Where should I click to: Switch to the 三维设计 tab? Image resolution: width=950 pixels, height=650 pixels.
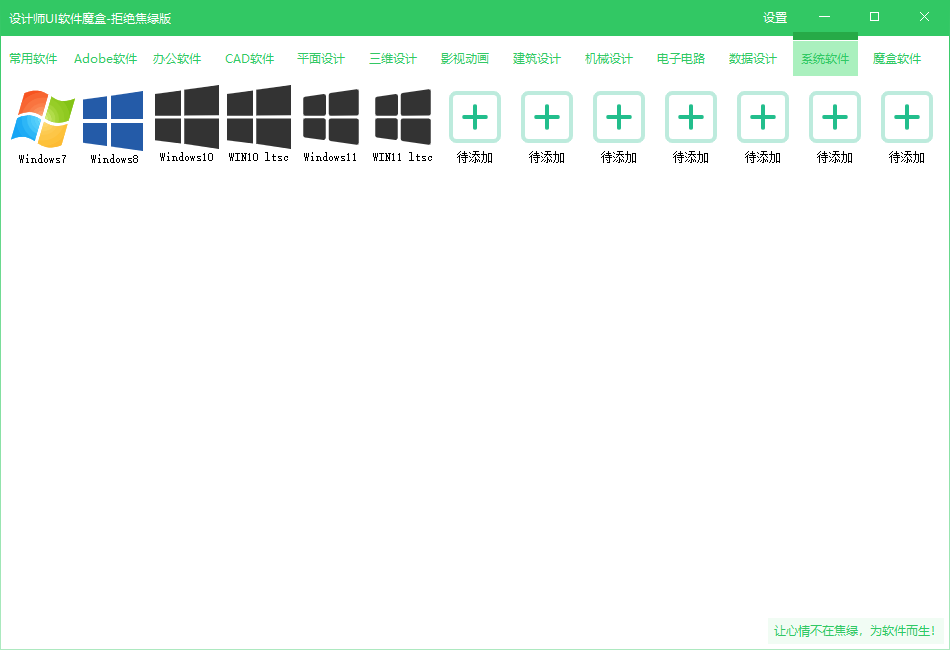pos(393,59)
